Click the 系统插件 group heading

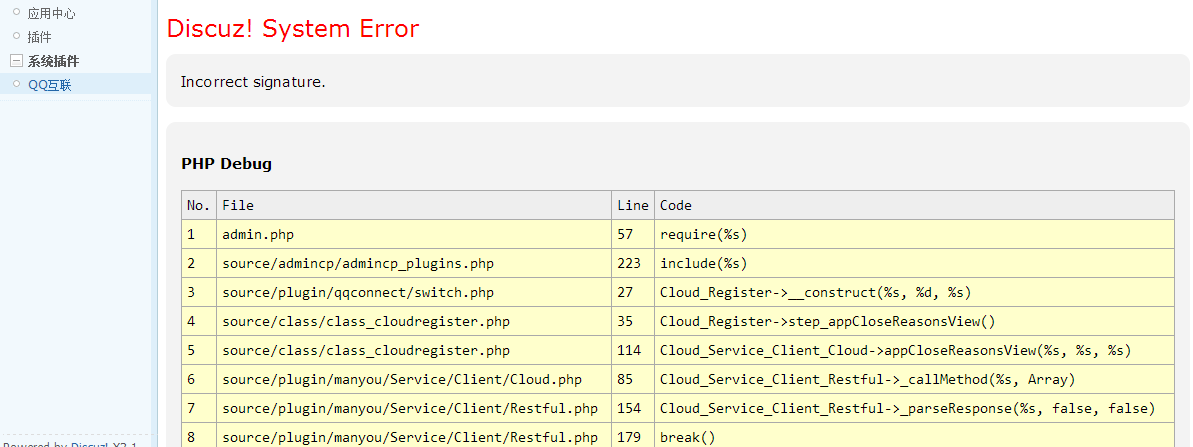[x=53, y=61]
